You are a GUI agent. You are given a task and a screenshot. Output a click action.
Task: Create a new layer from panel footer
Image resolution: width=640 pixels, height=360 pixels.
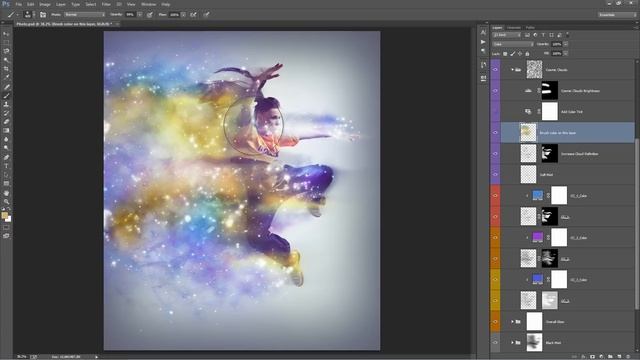619,357
